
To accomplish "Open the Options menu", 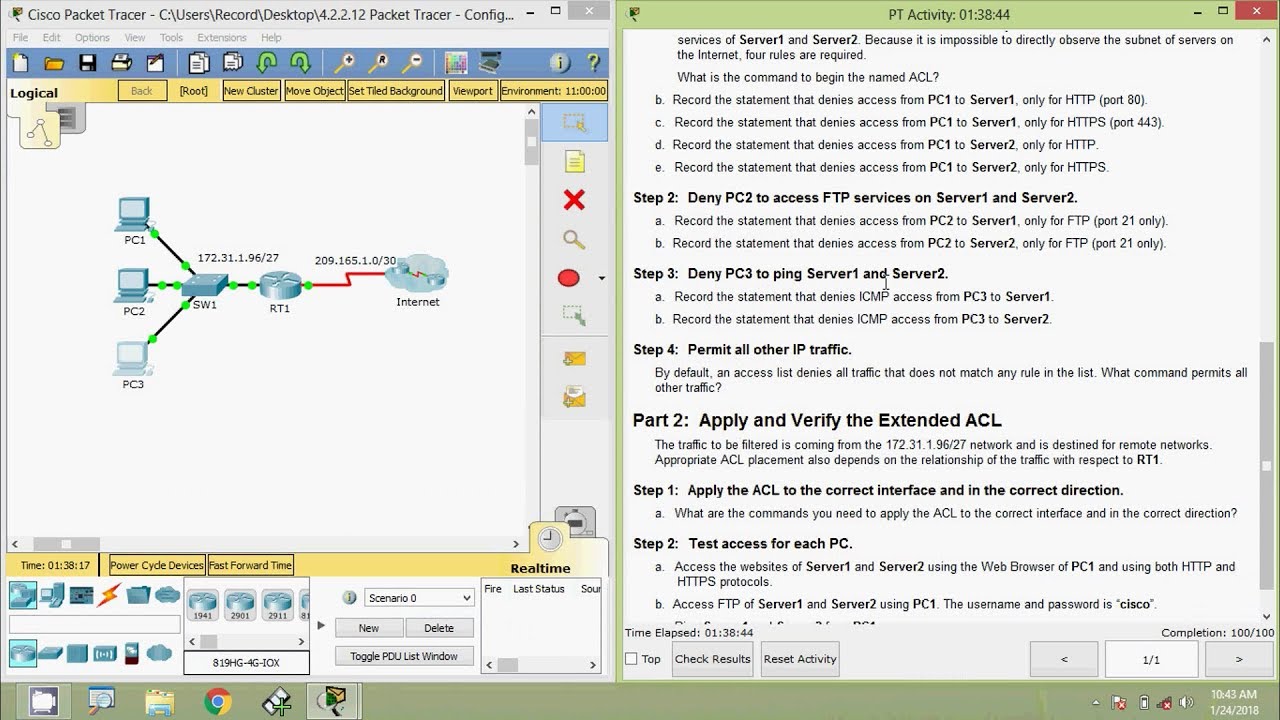I will pyautogui.click(x=92, y=38).
